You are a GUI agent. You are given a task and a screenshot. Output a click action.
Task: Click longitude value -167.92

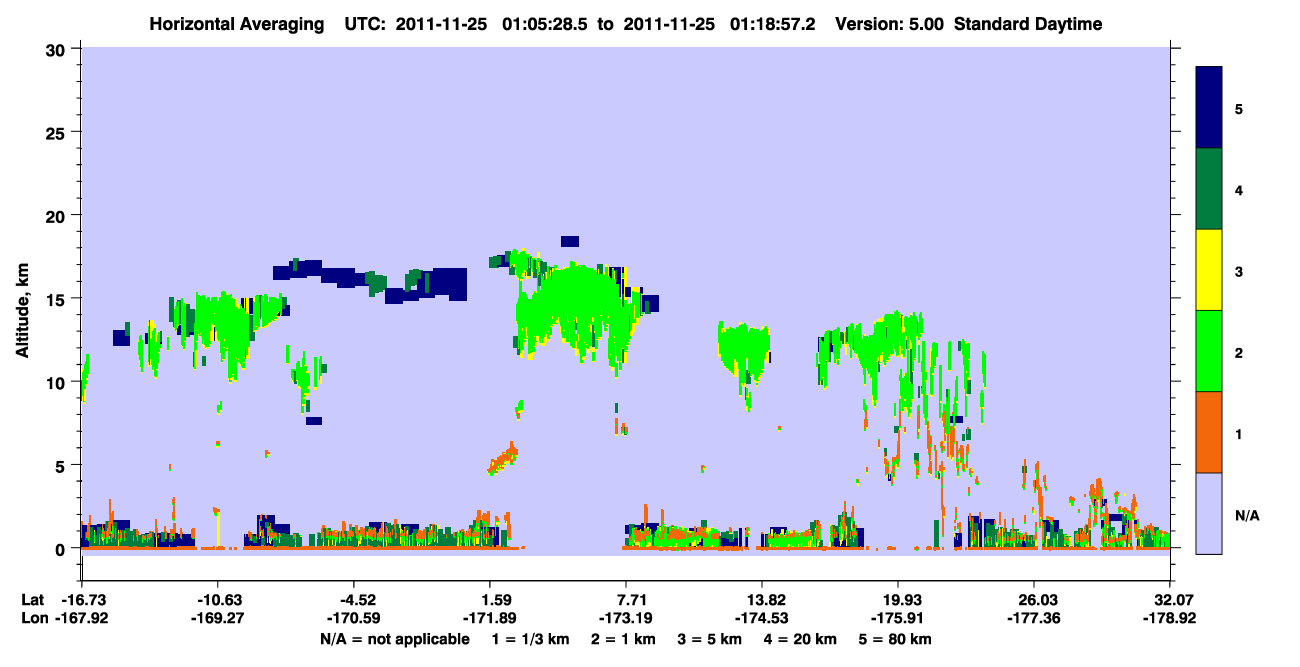[81, 618]
